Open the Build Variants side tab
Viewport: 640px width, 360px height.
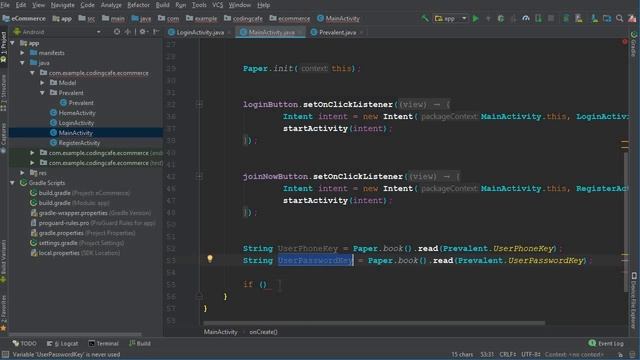point(4,261)
